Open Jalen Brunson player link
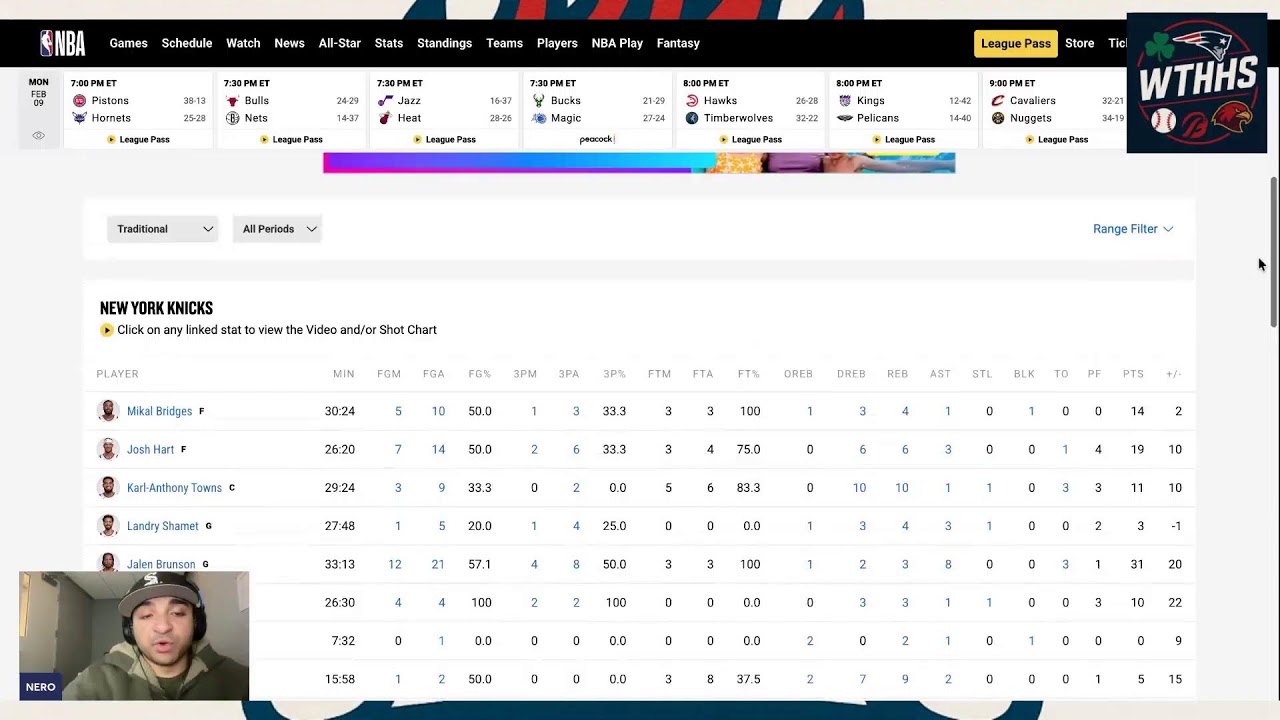The height and width of the screenshot is (720, 1280). [161, 564]
